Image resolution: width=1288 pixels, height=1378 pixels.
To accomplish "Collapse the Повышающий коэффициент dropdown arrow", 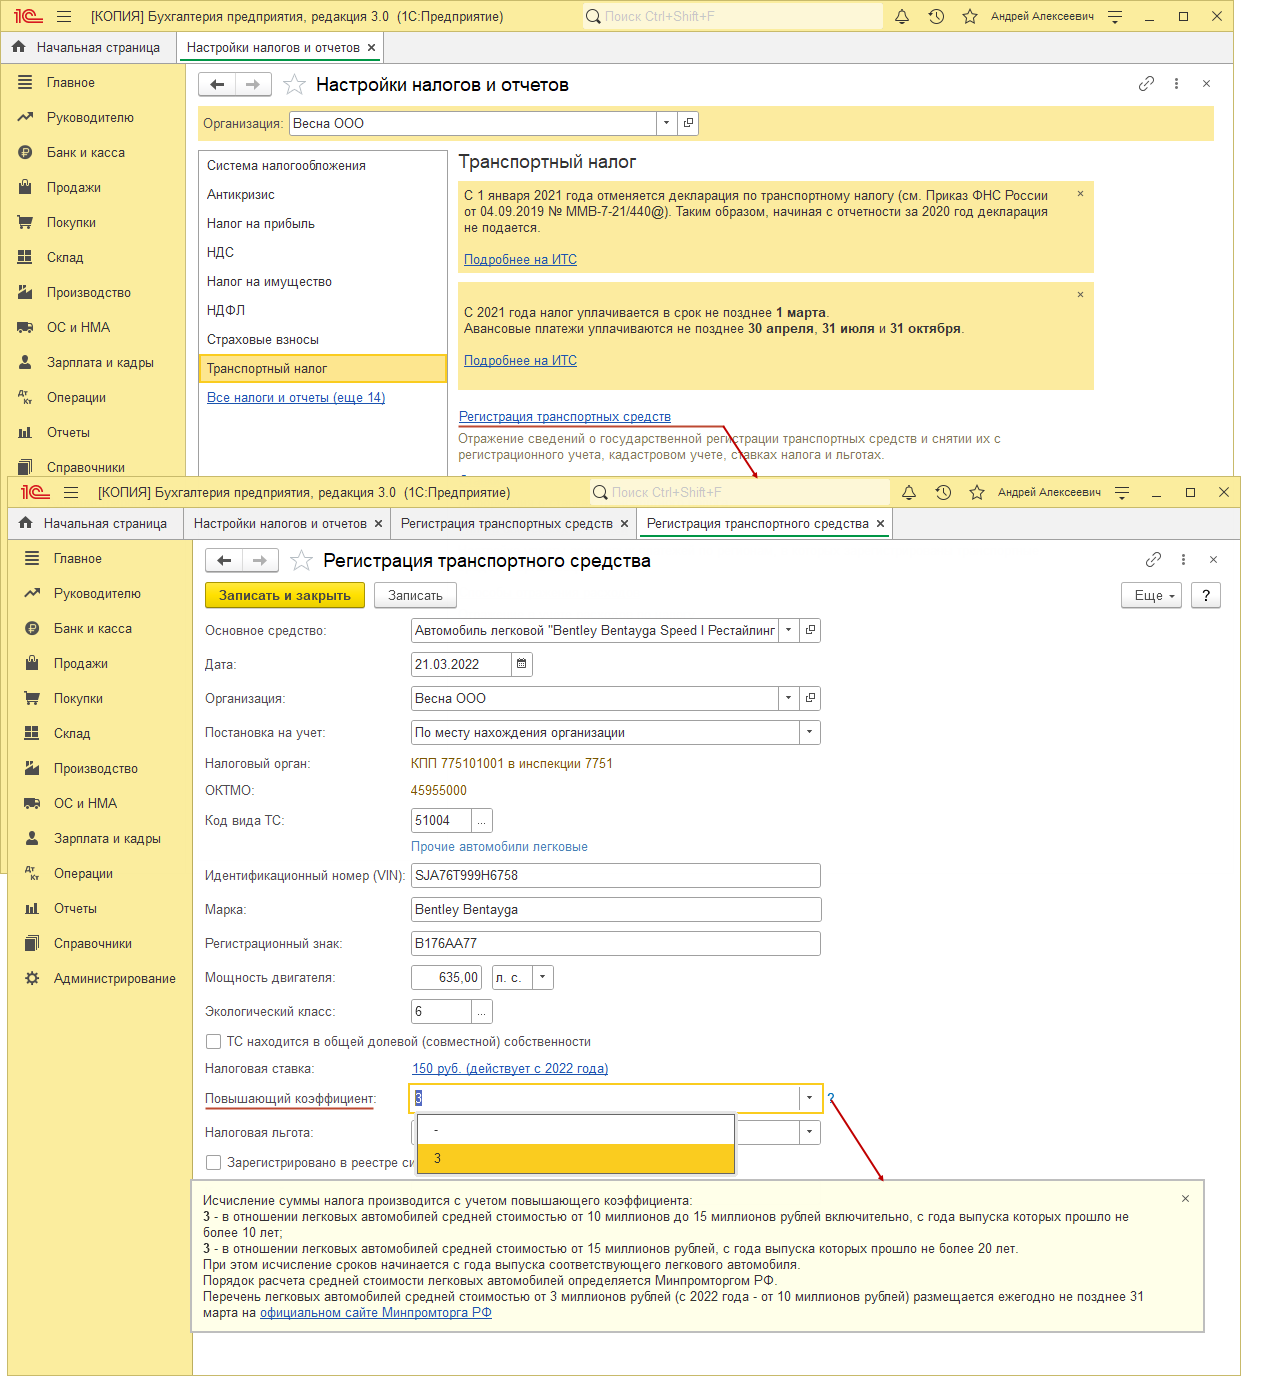I will click(810, 1098).
